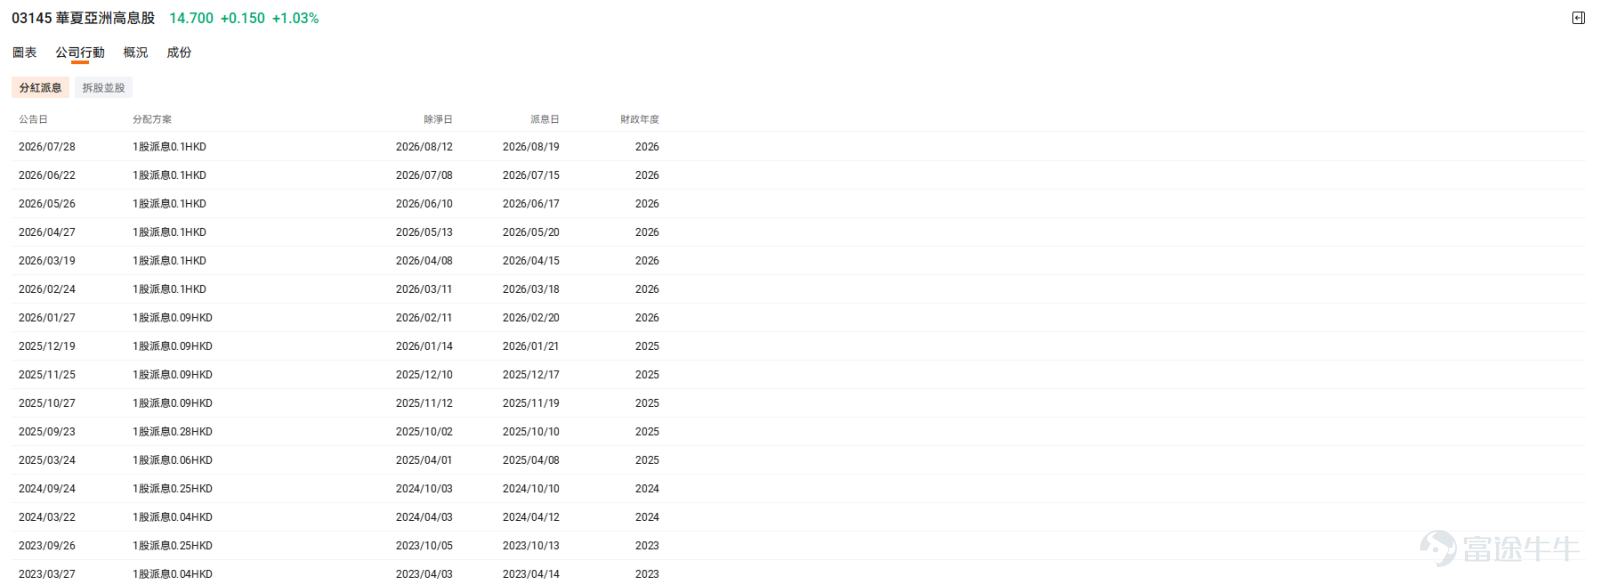Click ex-dividend date 2024/10/03
The image size is (1600, 585).
424,489
